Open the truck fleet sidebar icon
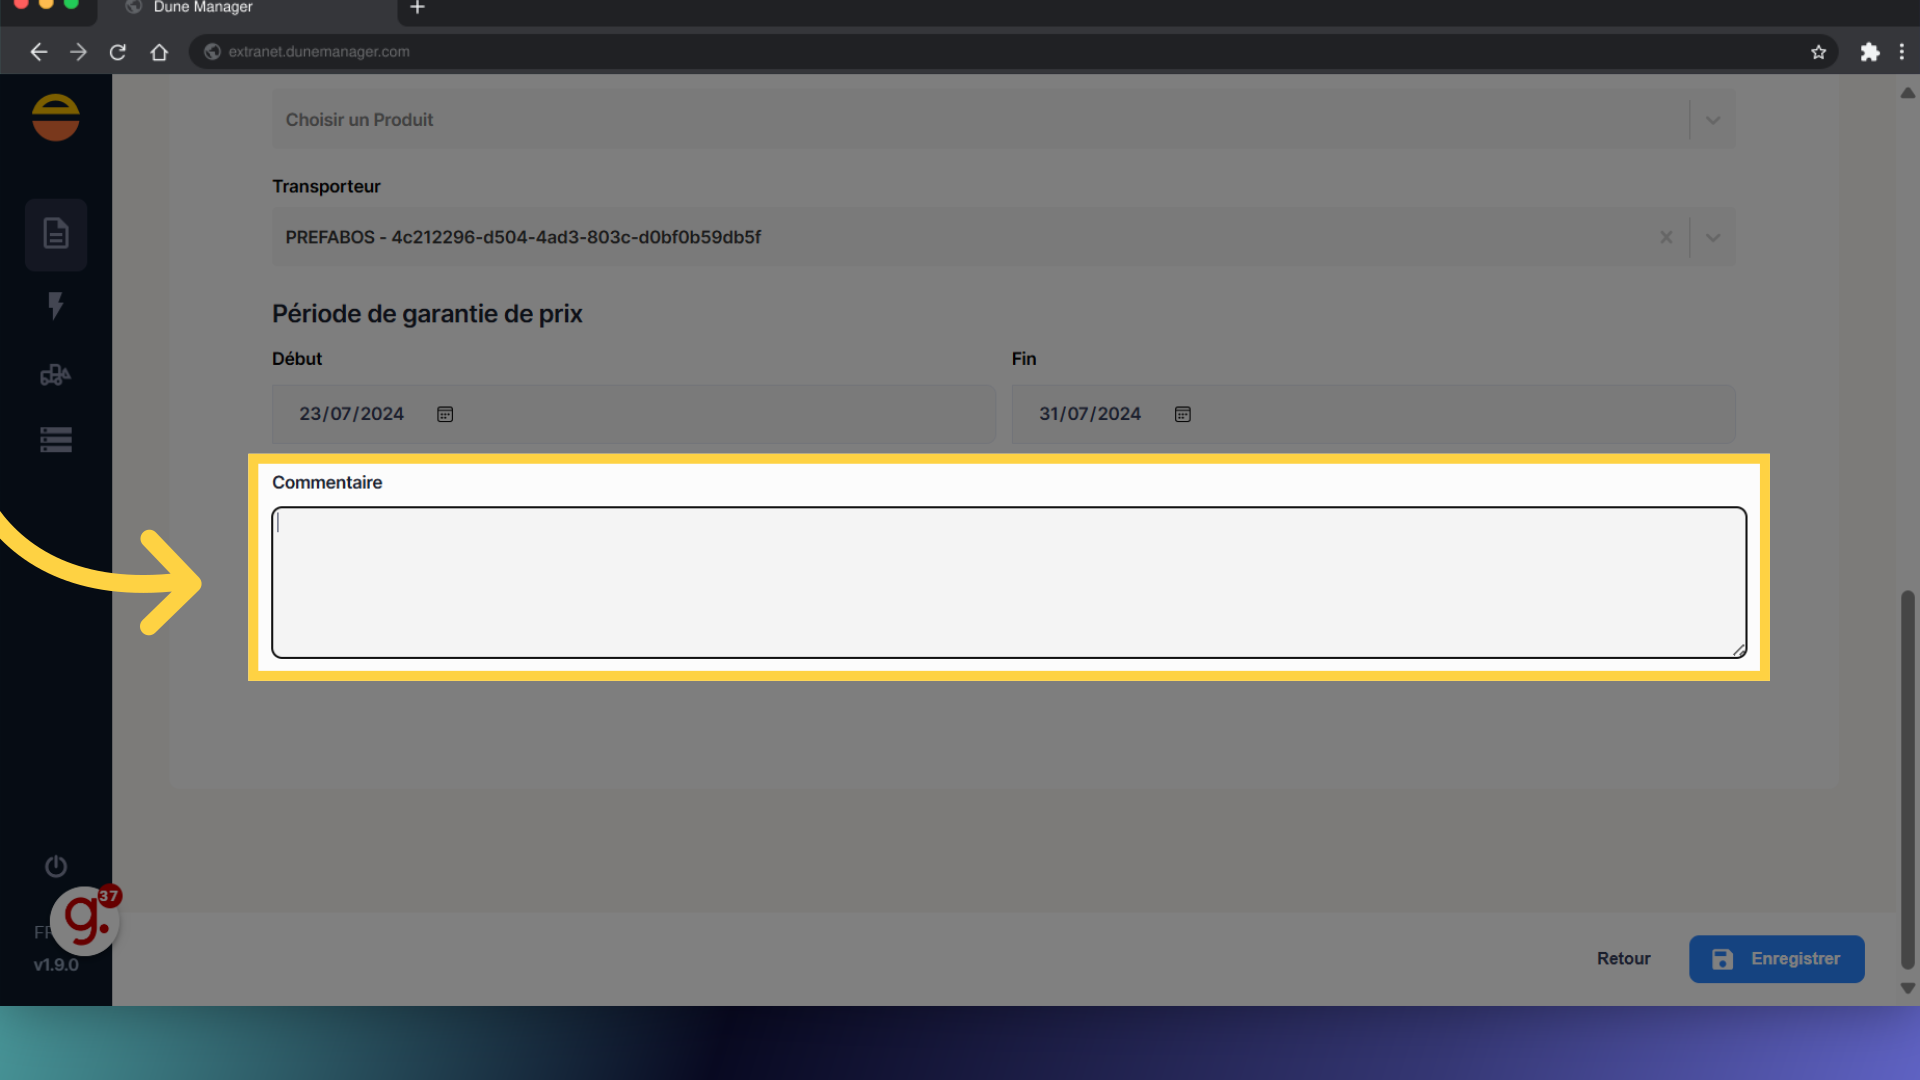This screenshot has height=1080, width=1920. (56, 375)
